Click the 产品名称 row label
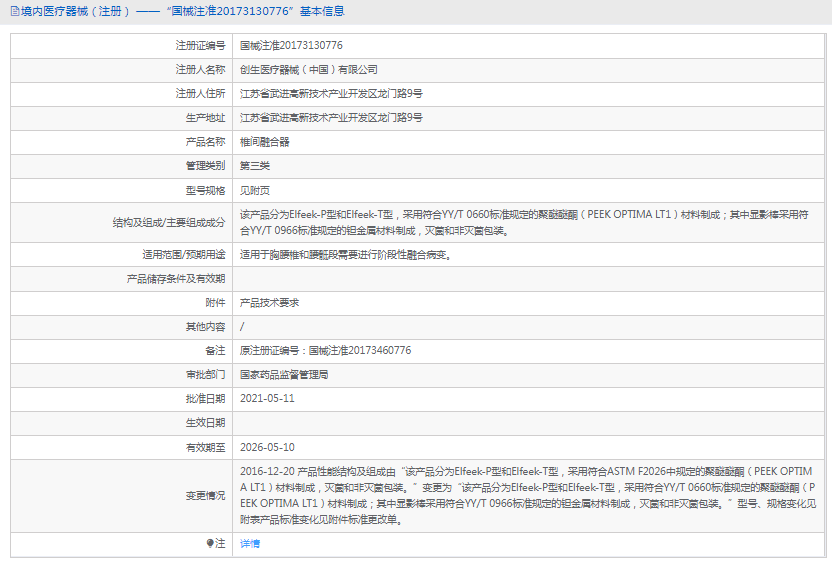832x562 pixels. click(205, 142)
